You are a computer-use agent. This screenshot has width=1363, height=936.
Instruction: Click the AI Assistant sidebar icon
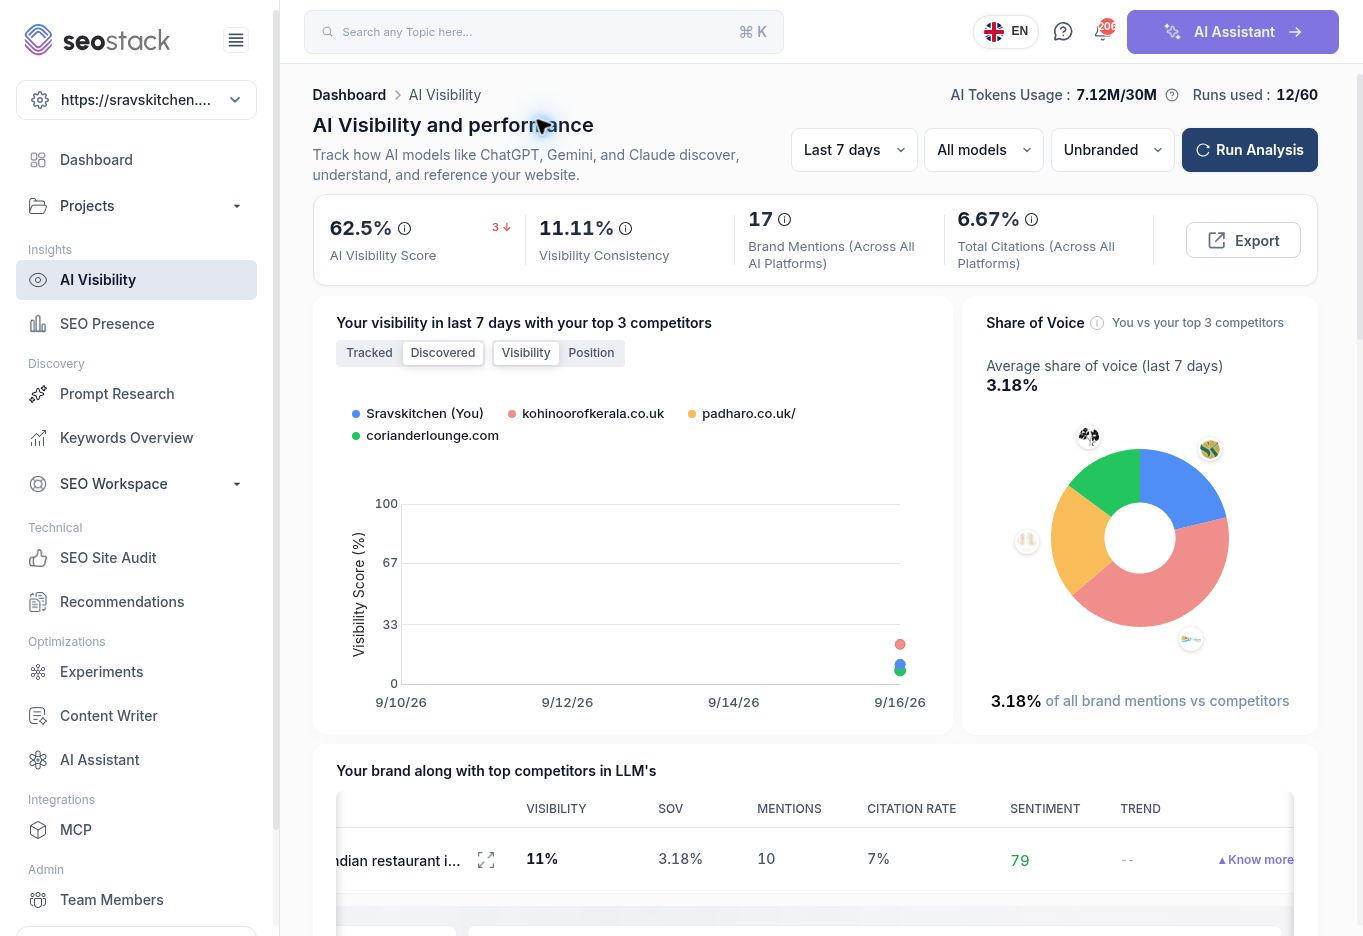38,760
